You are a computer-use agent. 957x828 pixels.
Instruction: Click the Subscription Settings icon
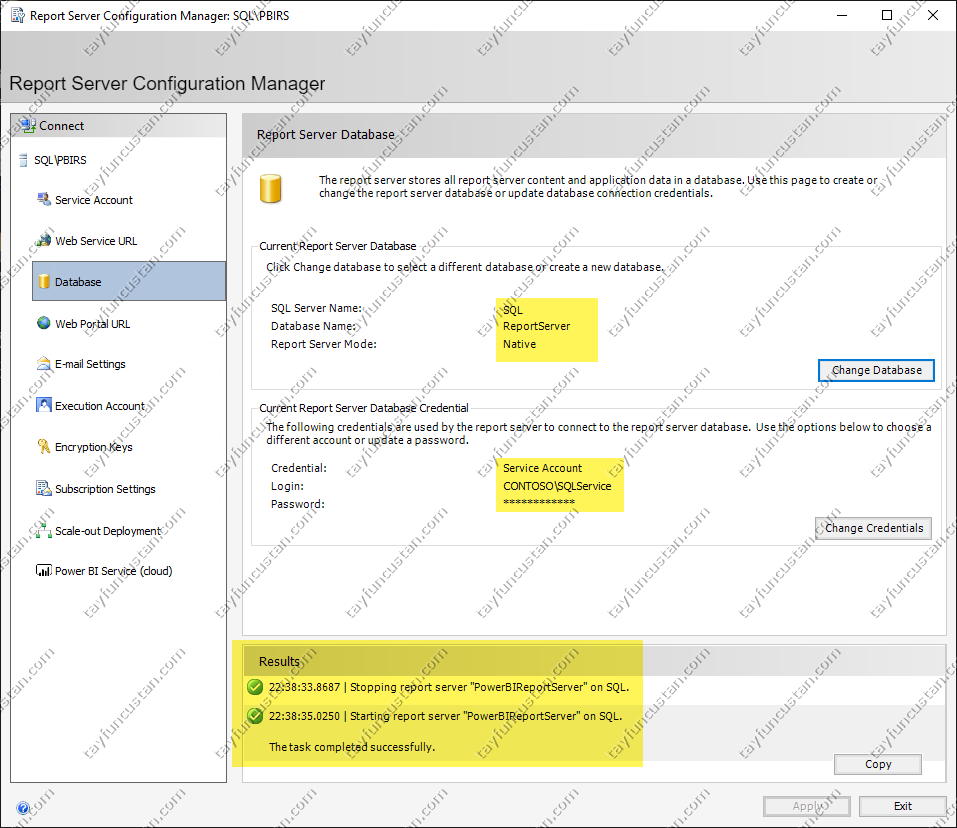click(x=43, y=488)
